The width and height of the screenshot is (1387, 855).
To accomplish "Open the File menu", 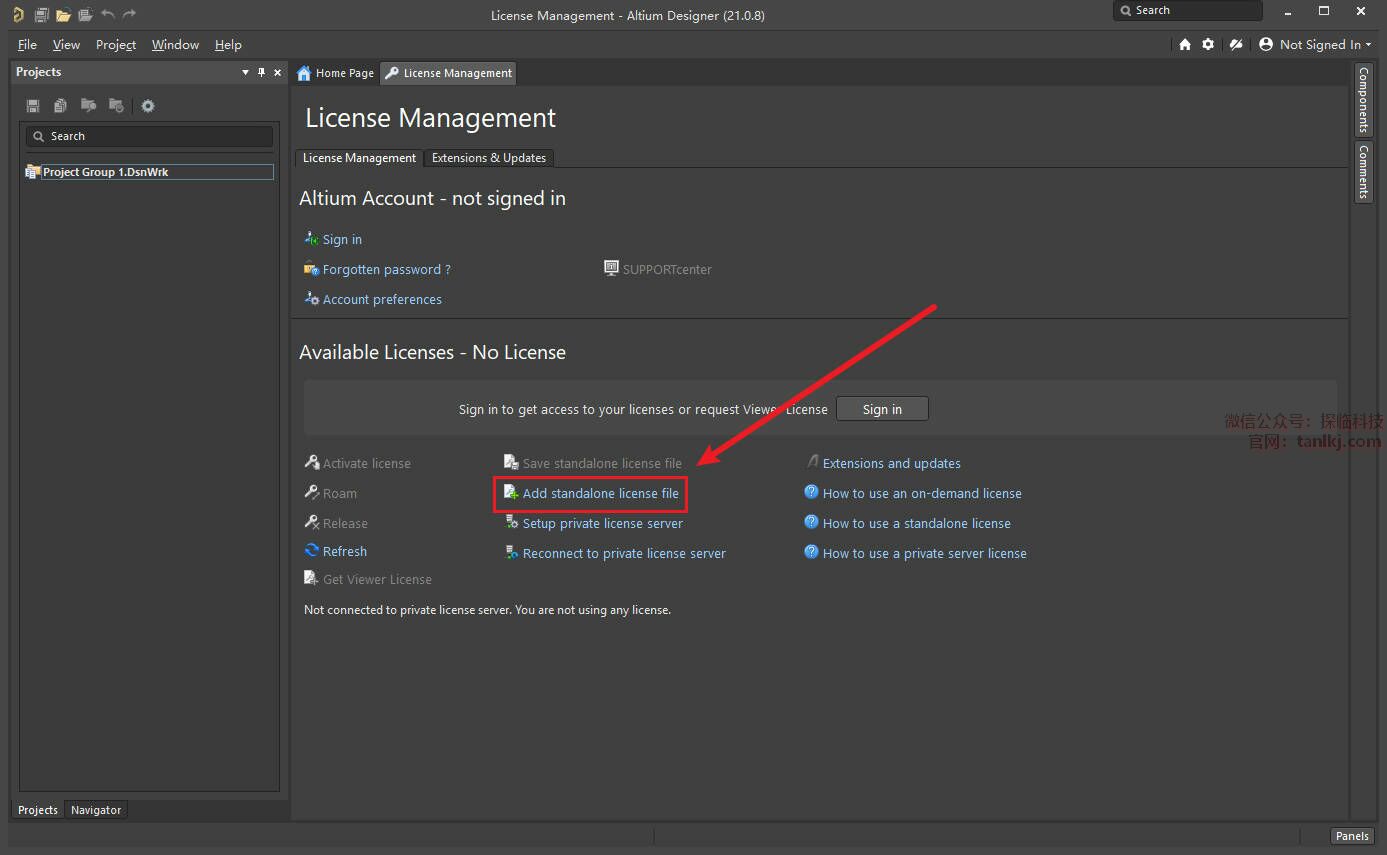I will coord(27,45).
